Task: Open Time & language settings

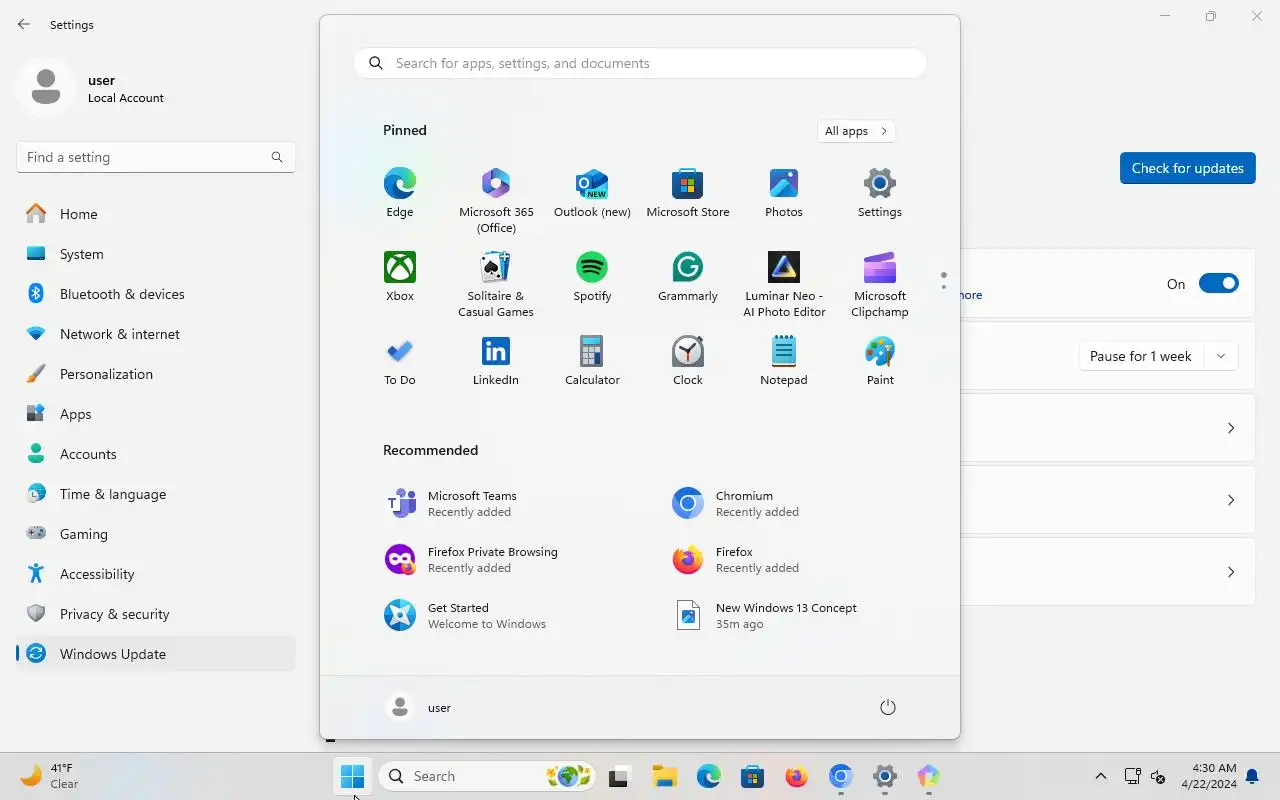Action: 156,494
